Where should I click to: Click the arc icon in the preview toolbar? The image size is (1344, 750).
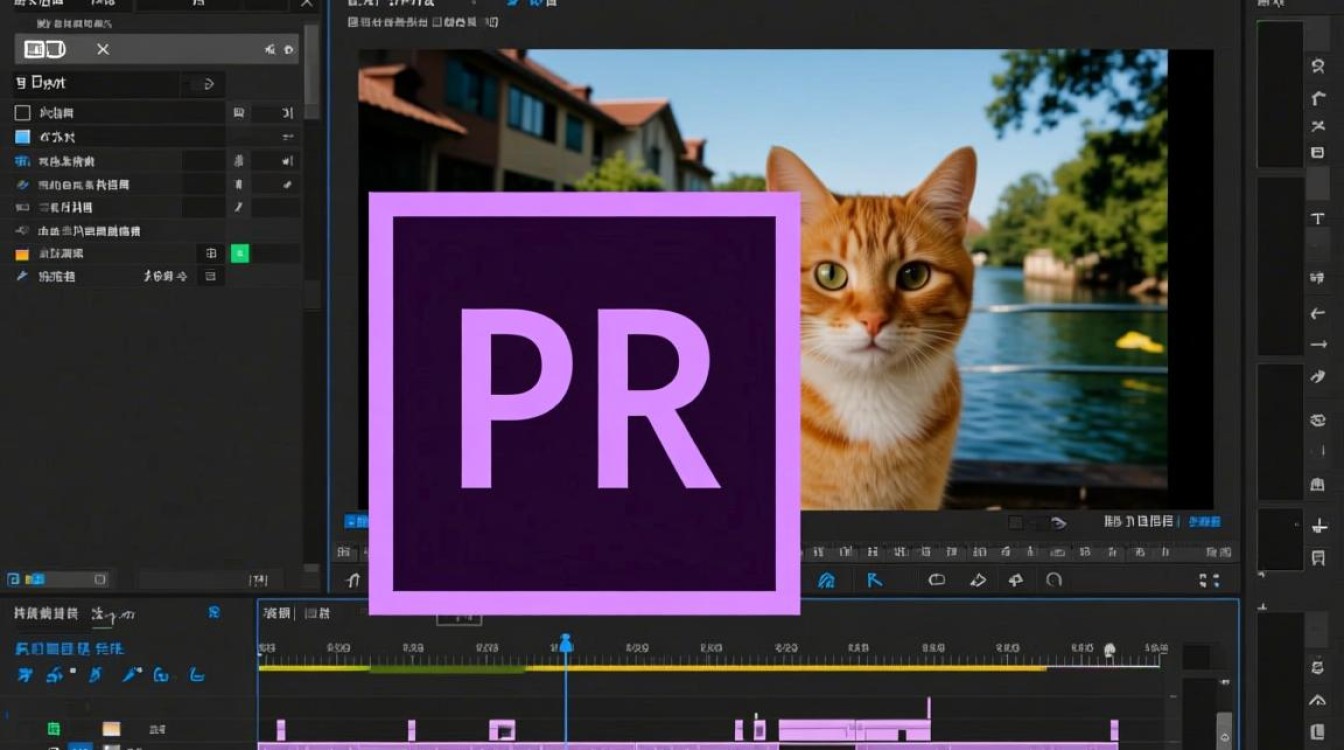[x=1054, y=580]
